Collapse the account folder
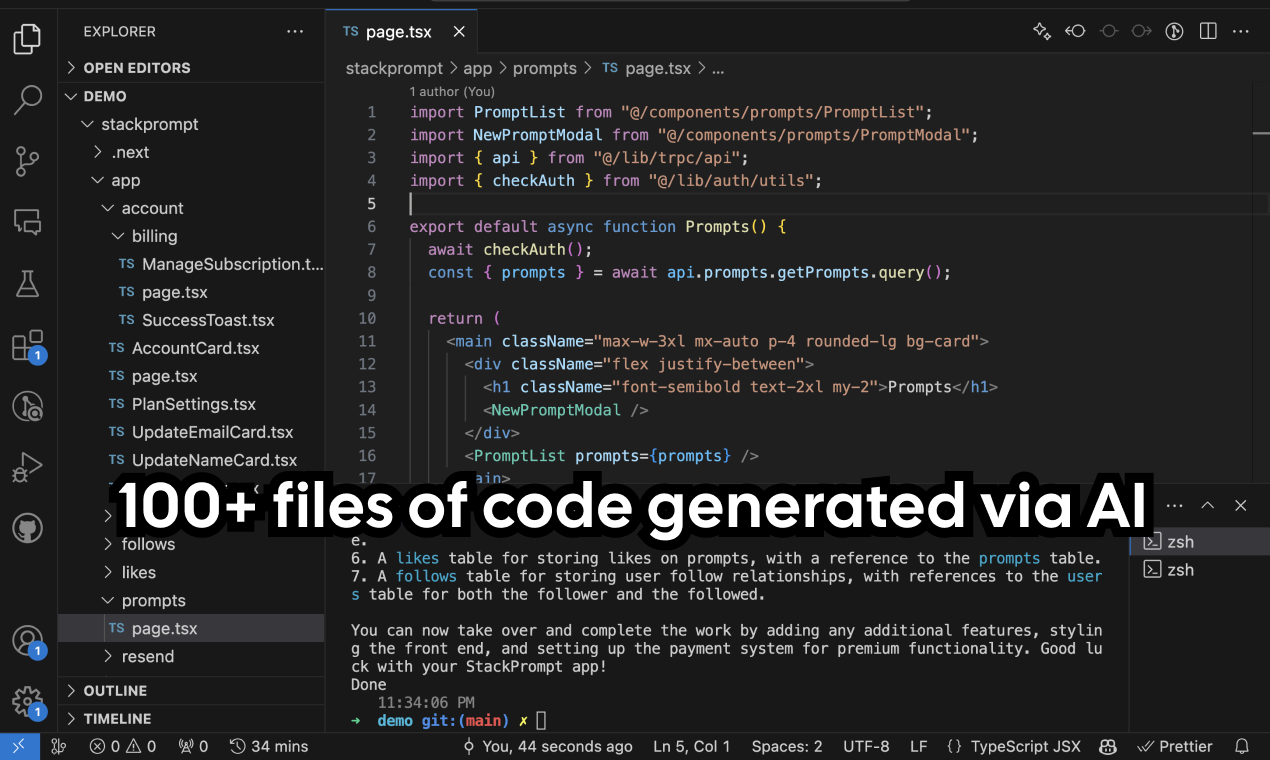Screen dimensions: 1270x760 click(x=191, y=208)
